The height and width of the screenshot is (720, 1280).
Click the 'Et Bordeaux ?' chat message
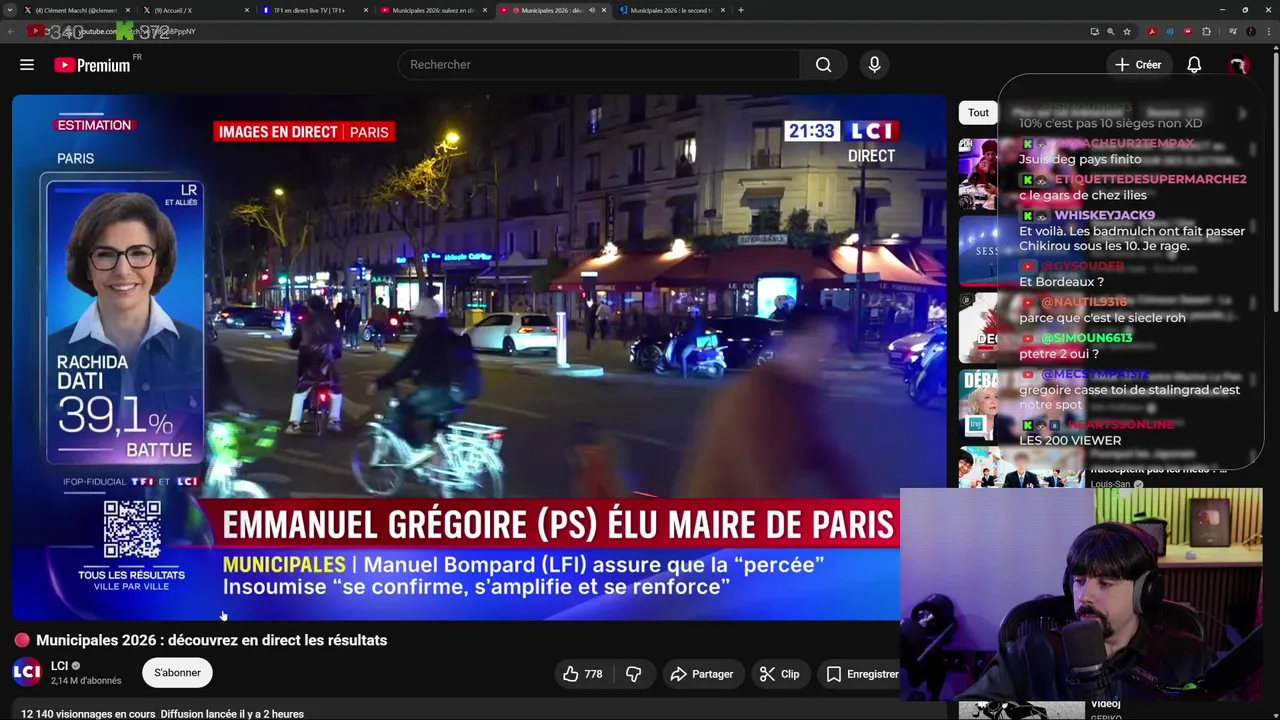click(x=1061, y=282)
